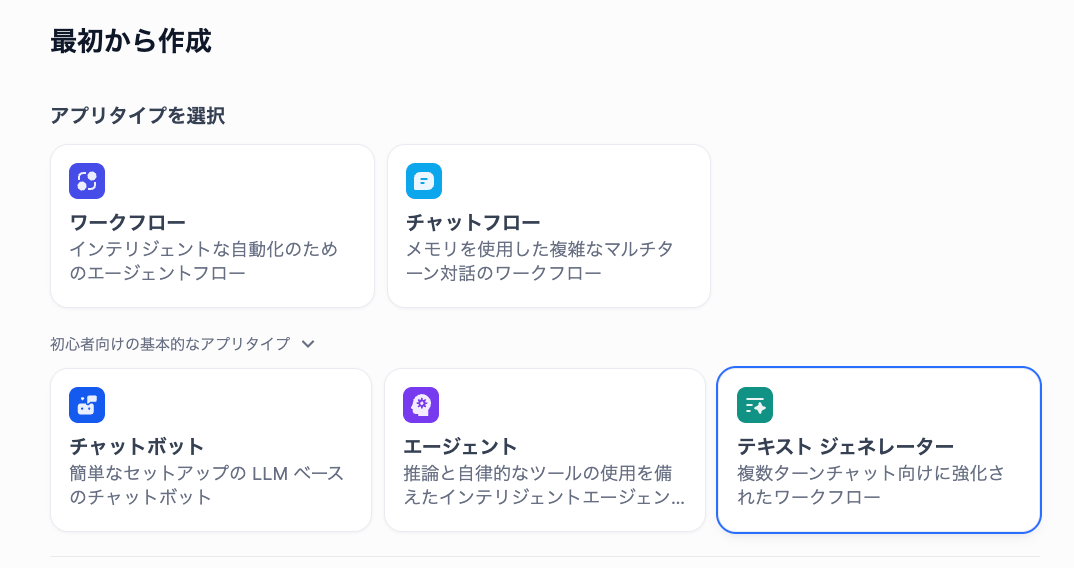This screenshot has height=568, width=1074.
Task: Click the 最初から作成 heading
Action: click(x=131, y=41)
